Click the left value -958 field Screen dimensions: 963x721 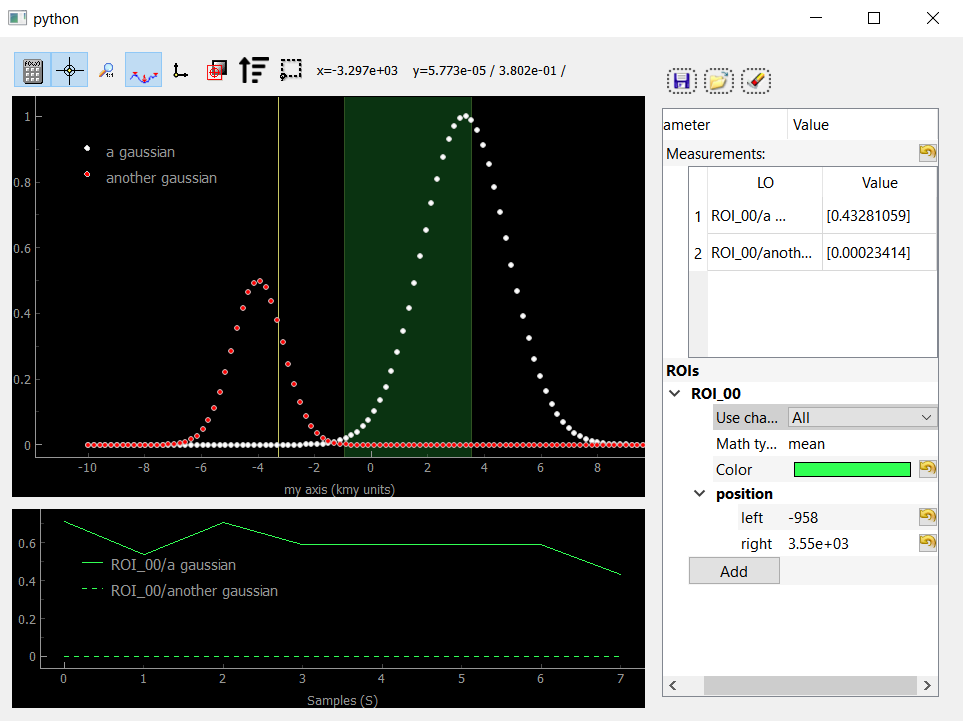(x=852, y=518)
